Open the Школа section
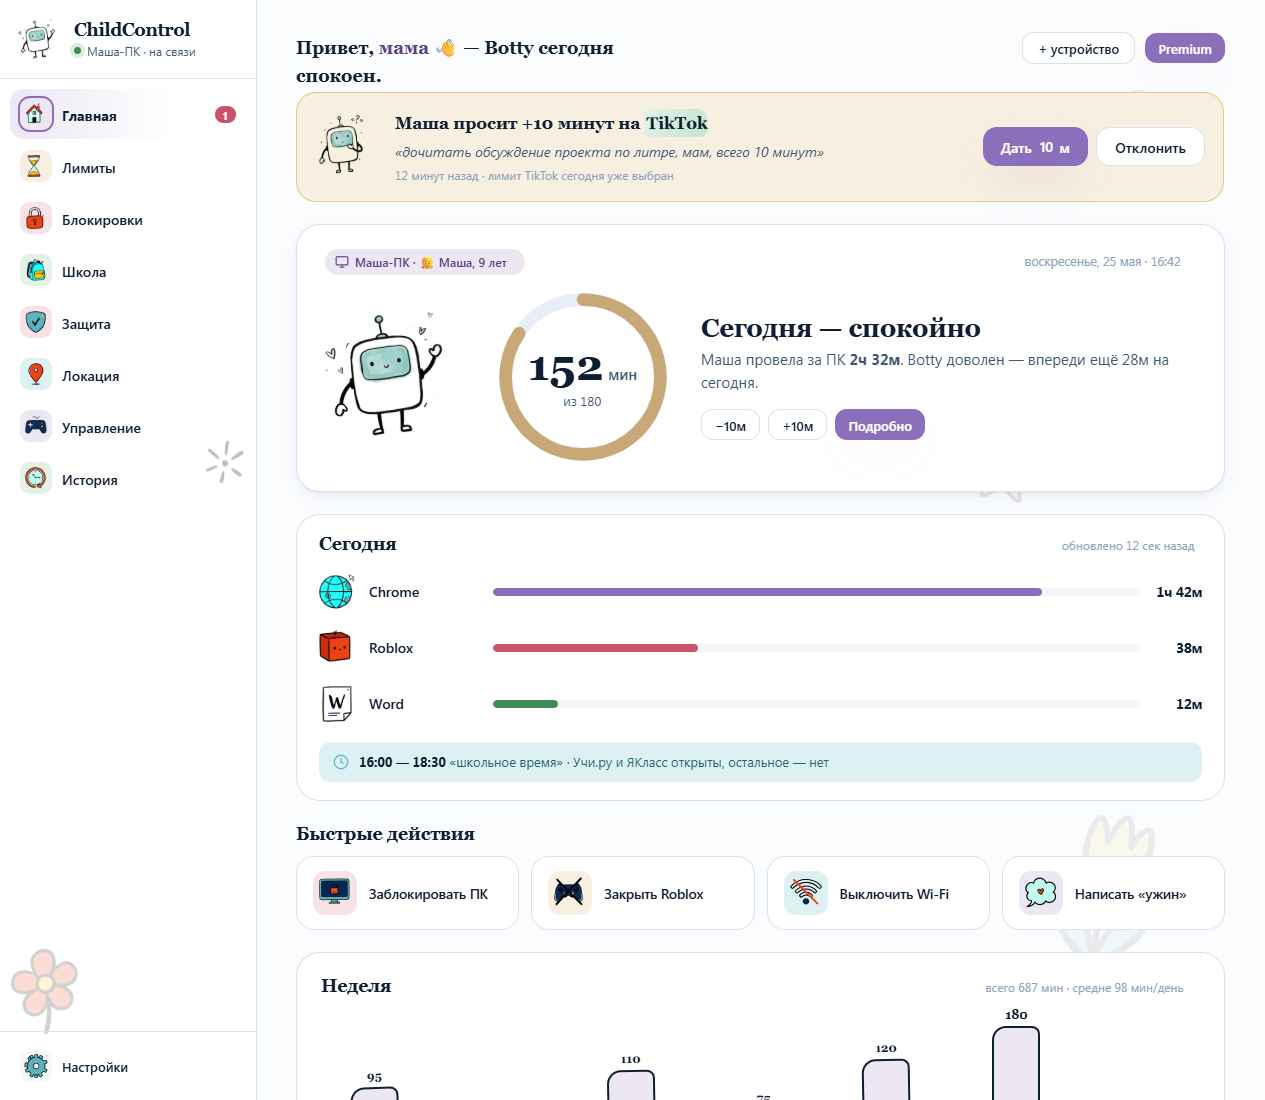The width and height of the screenshot is (1265, 1100). click(128, 270)
